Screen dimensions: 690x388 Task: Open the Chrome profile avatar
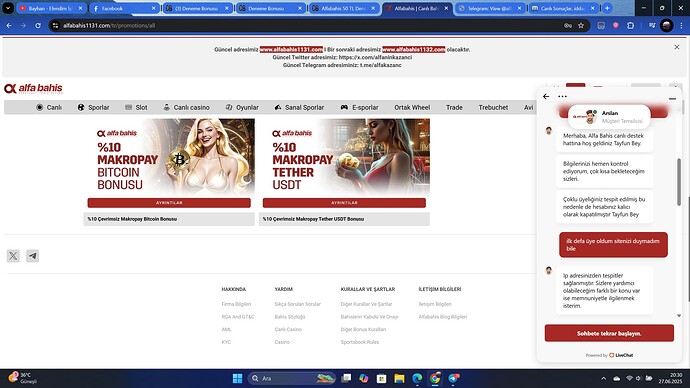pyautogui.click(x=666, y=26)
